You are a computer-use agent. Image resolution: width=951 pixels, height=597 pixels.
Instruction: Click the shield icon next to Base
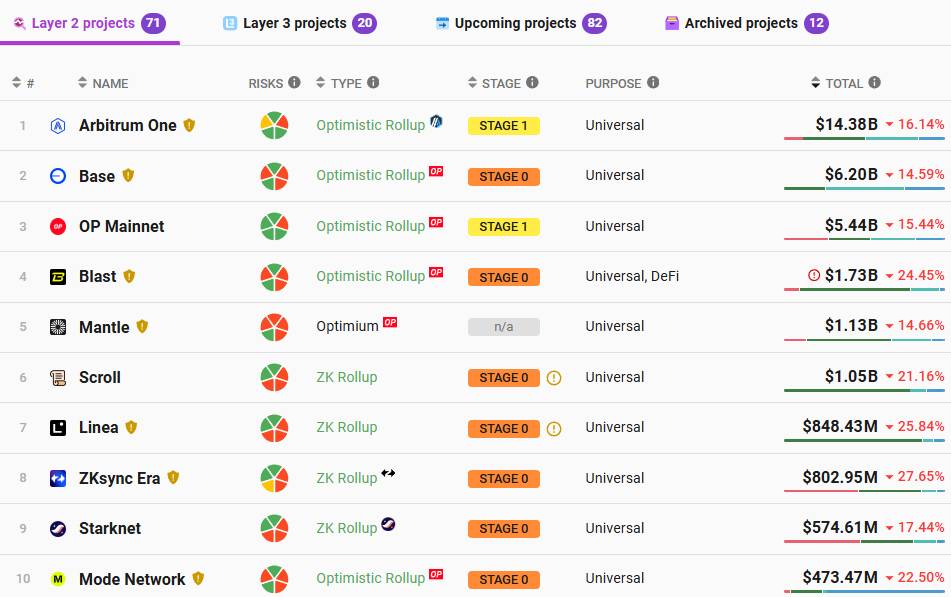[128, 176]
